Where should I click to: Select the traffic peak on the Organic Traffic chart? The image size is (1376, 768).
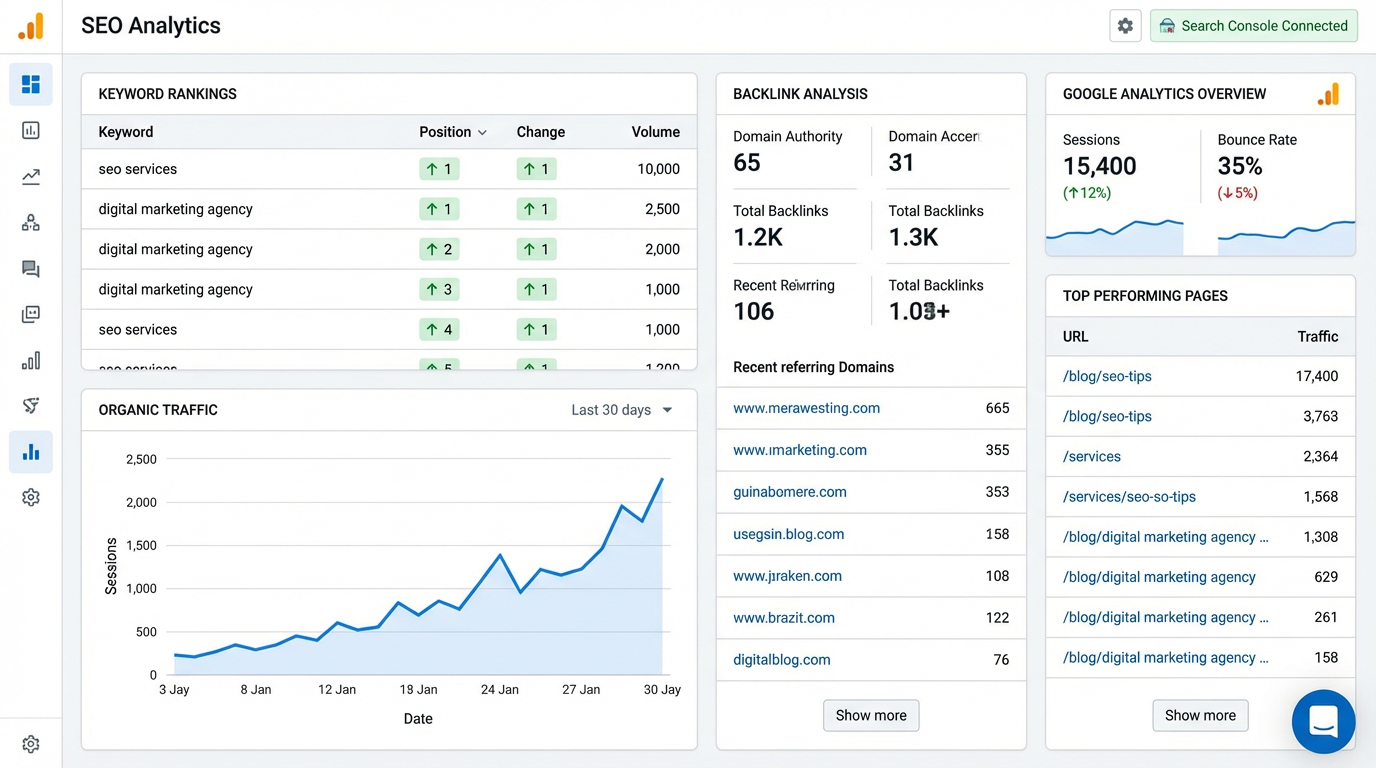pyautogui.click(x=662, y=481)
